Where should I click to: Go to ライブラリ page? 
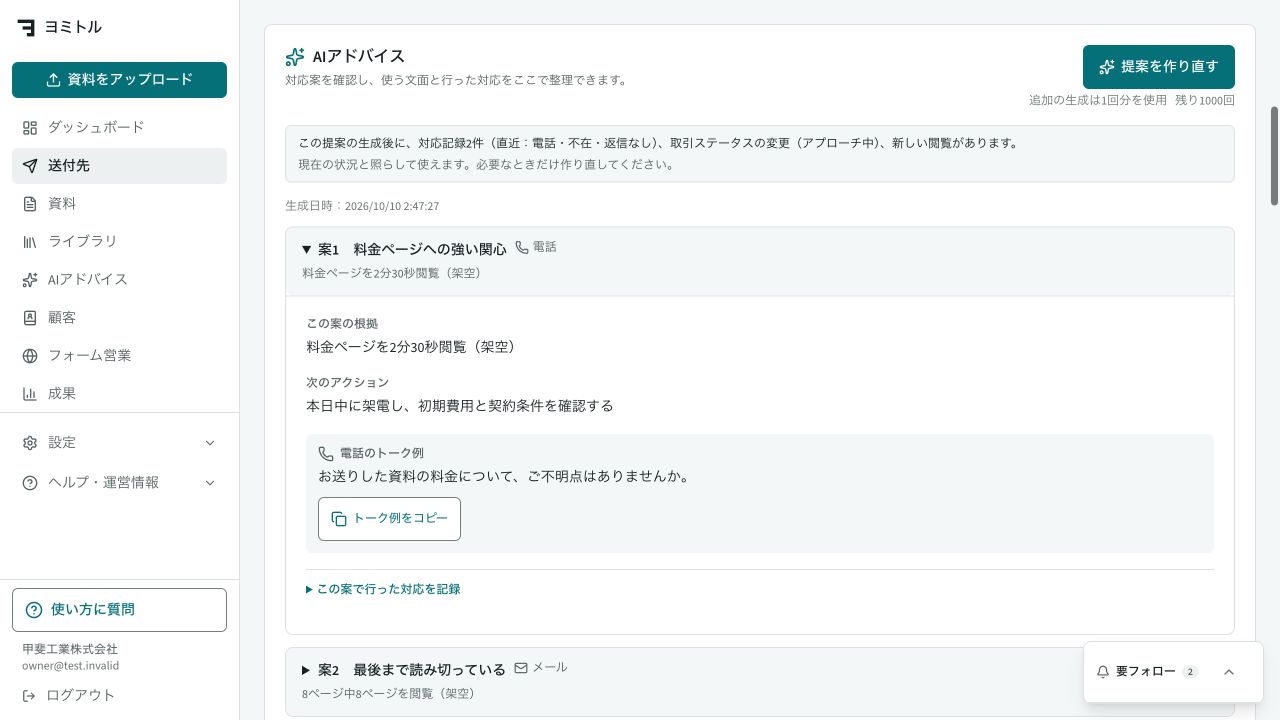(119, 242)
